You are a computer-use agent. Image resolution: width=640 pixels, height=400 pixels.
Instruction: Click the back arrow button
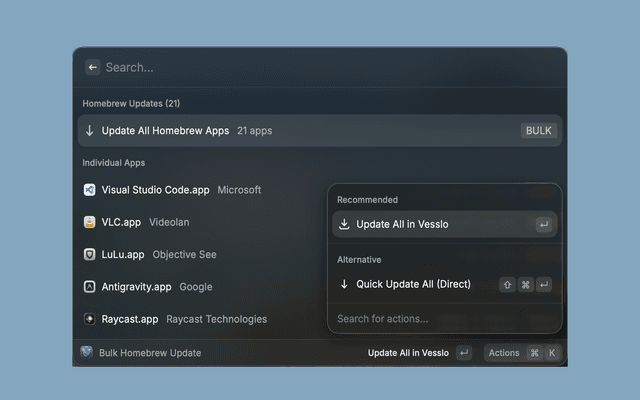pyautogui.click(x=93, y=67)
